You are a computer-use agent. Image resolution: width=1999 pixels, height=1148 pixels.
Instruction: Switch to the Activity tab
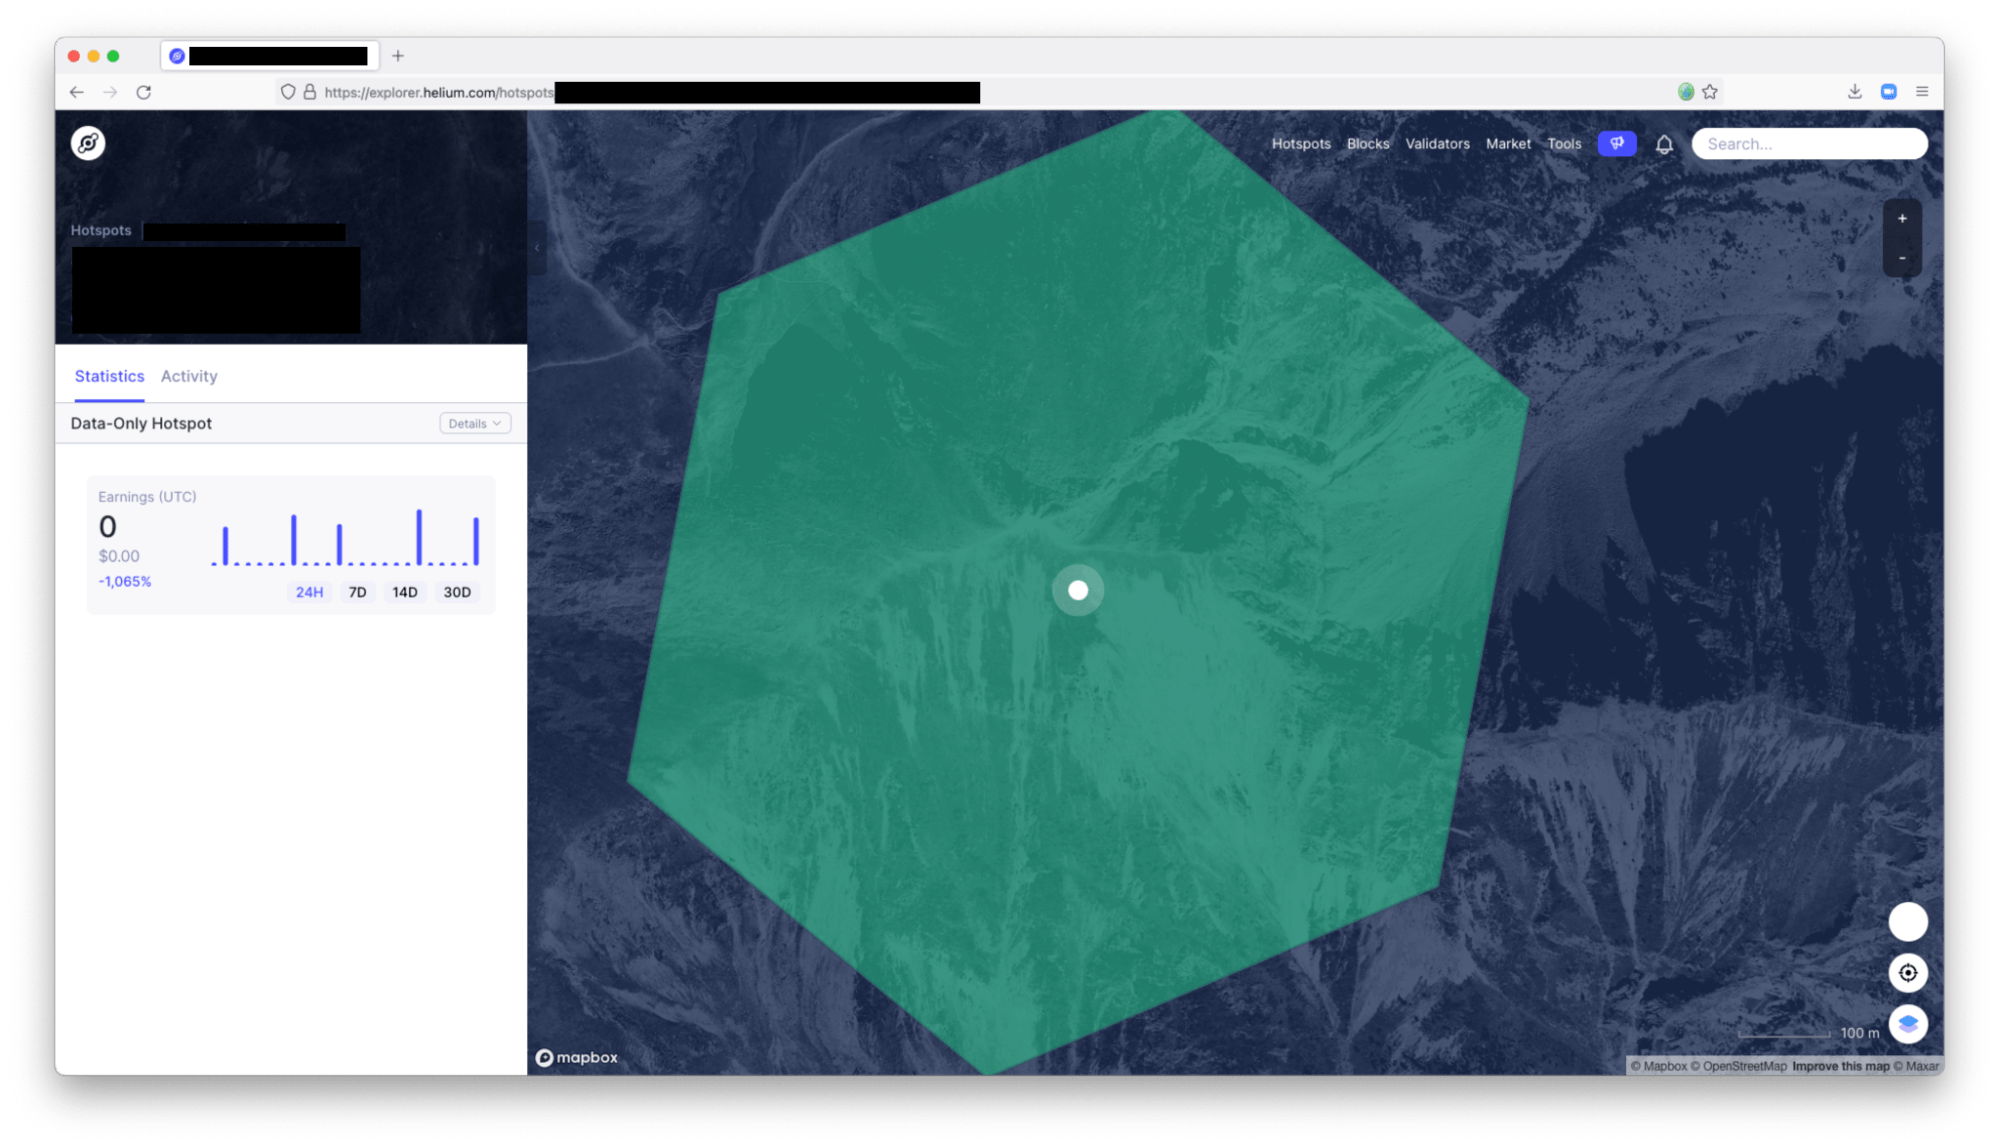coord(189,376)
